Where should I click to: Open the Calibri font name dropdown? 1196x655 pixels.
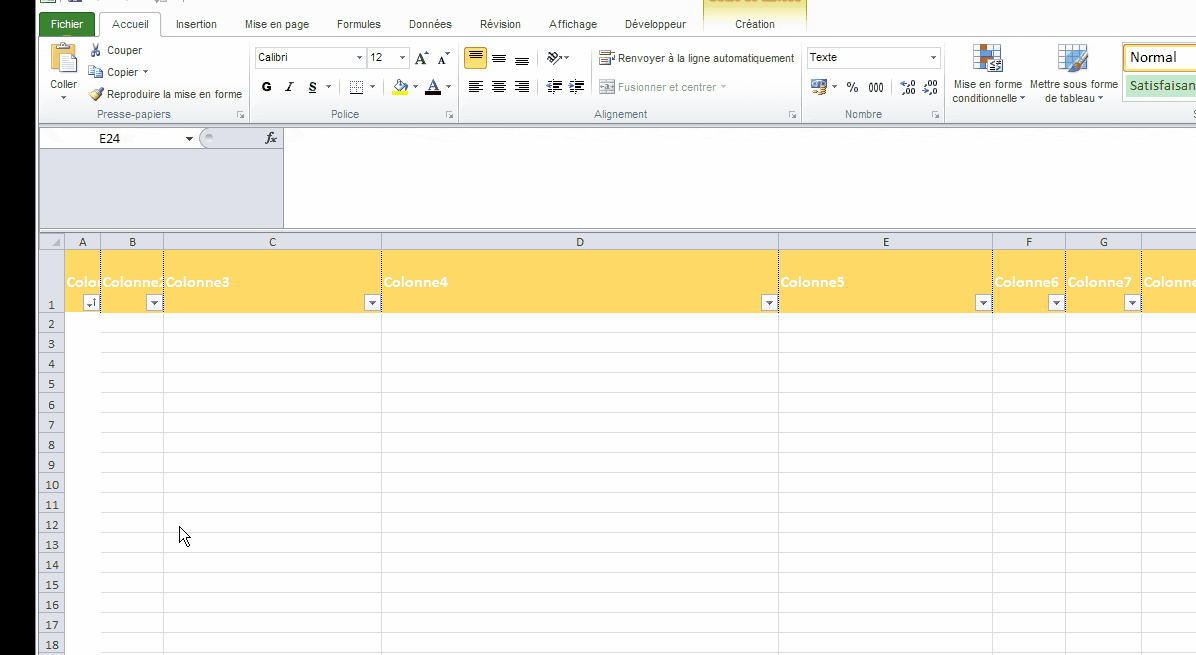tap(359, 58)
